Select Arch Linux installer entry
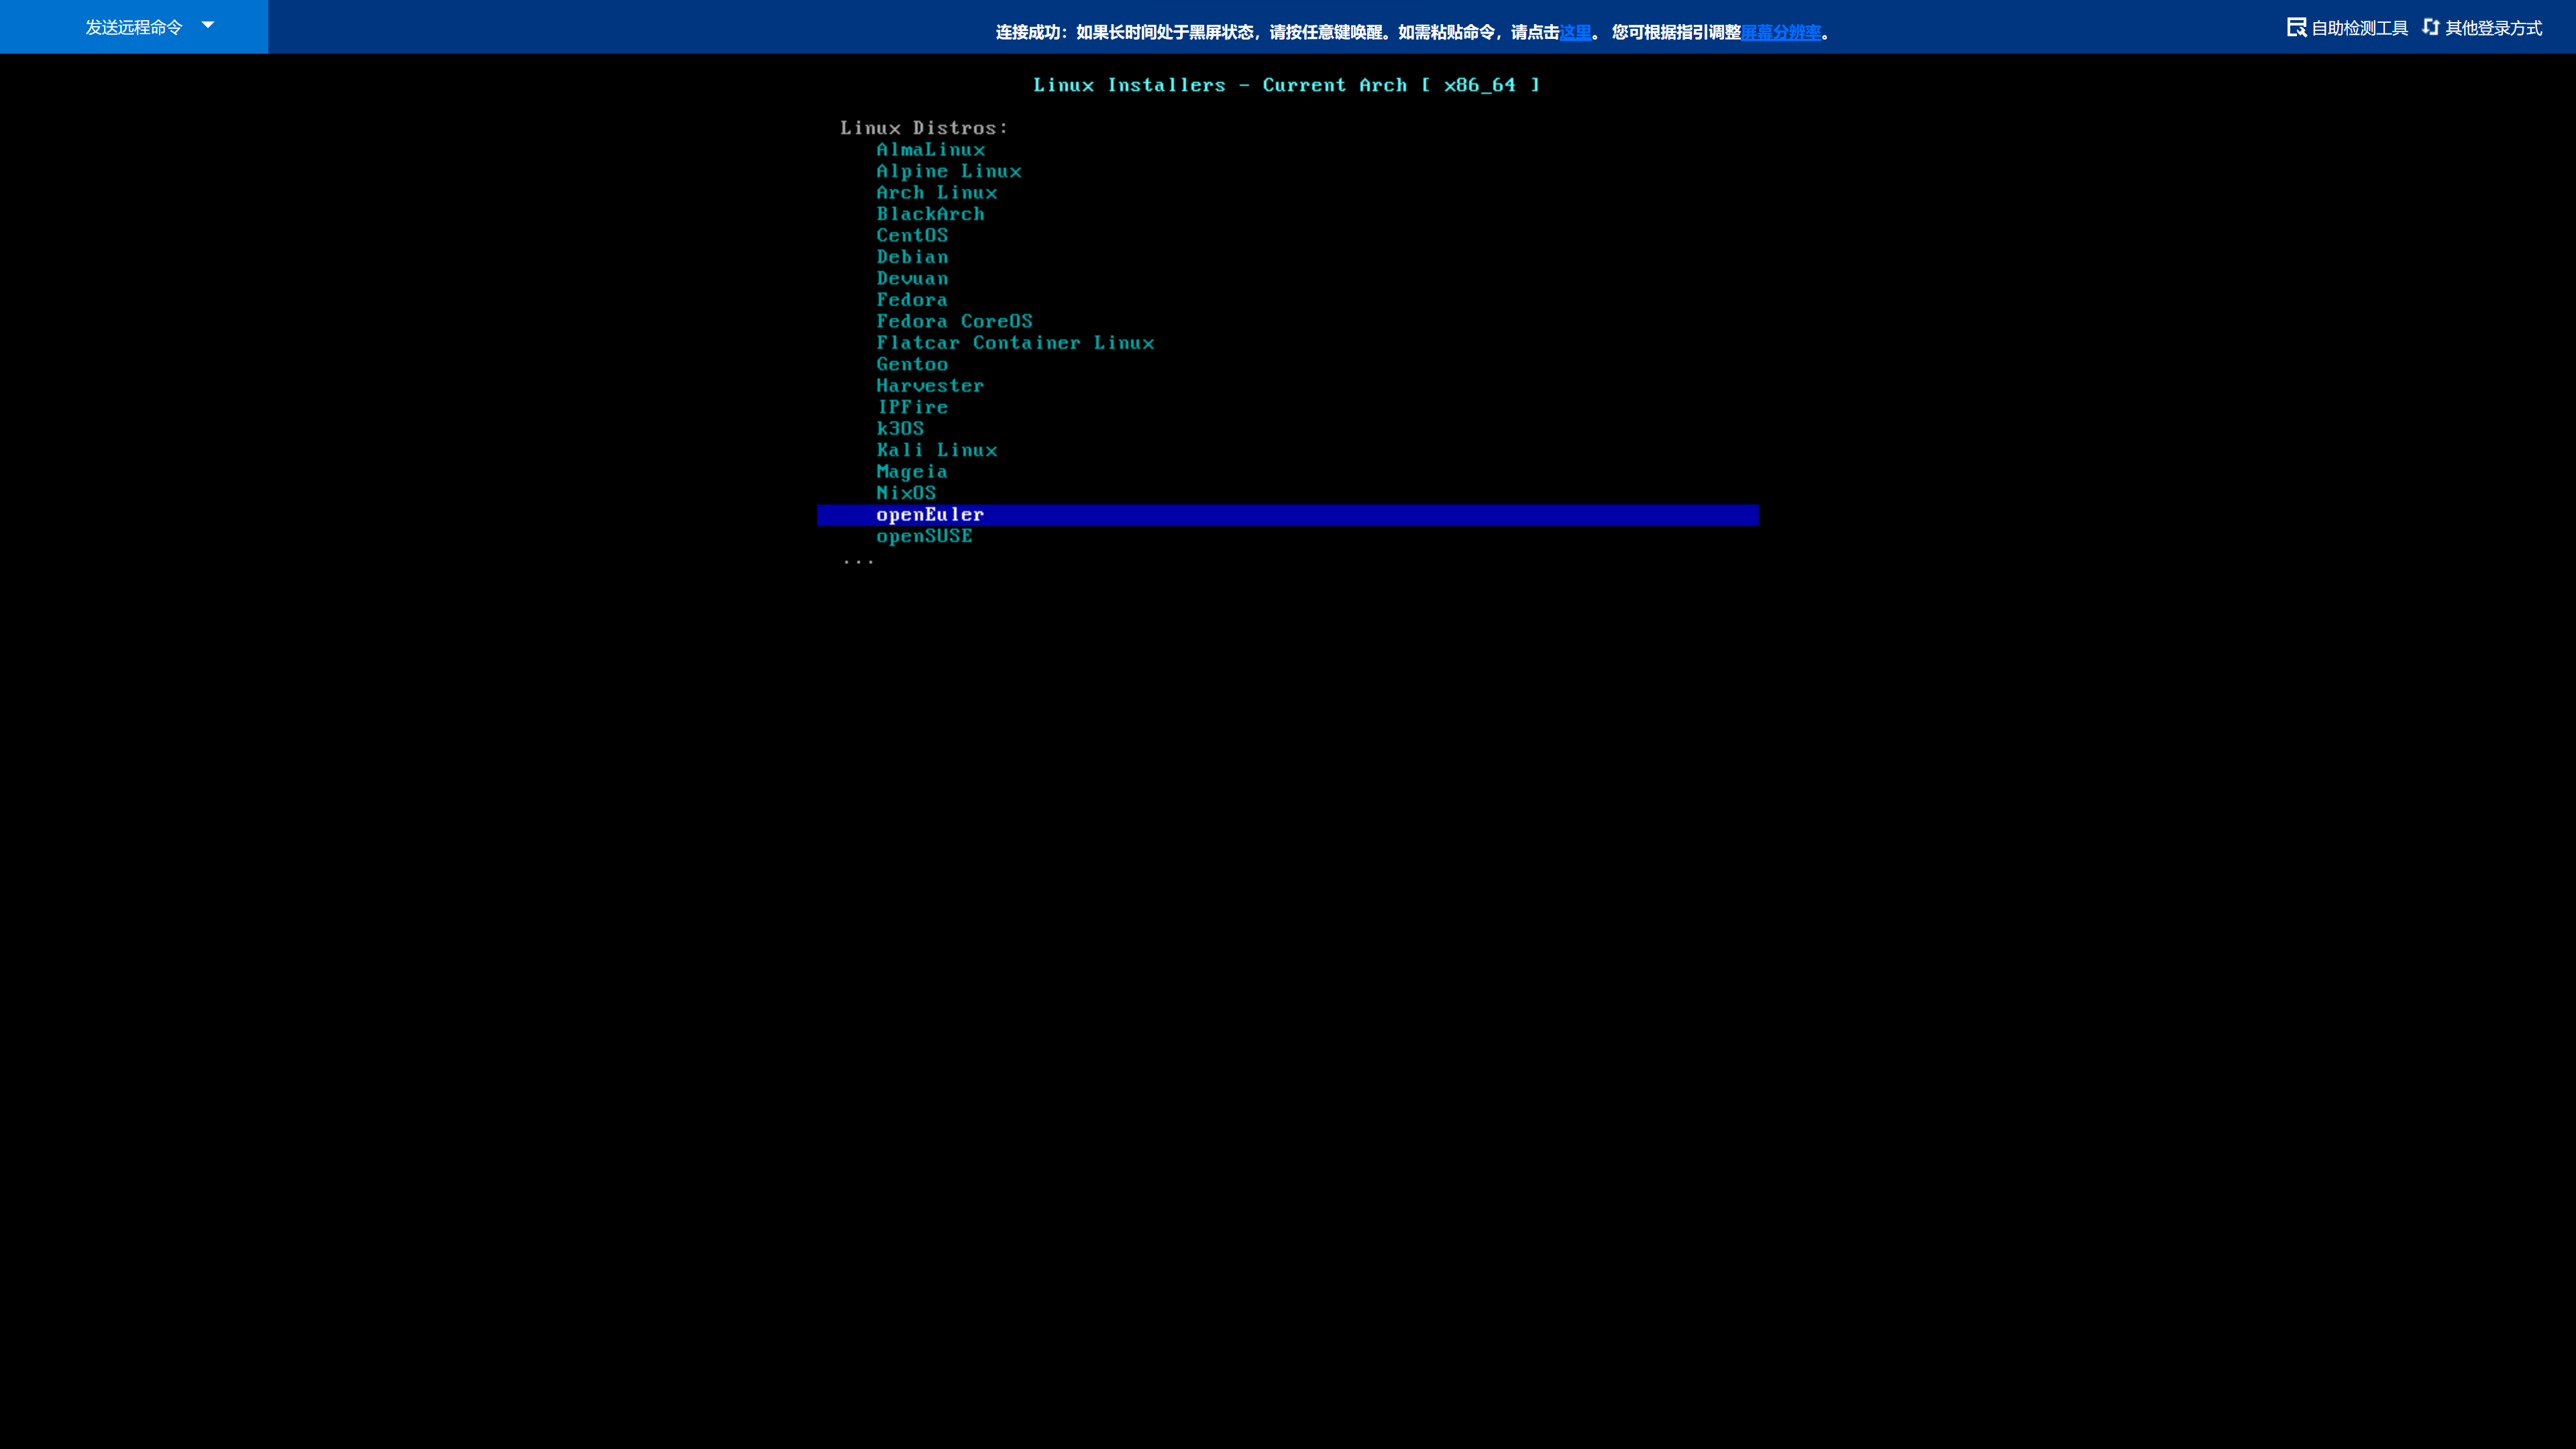Viewport: 2576px width, 1449px height. tap(936, 193)
